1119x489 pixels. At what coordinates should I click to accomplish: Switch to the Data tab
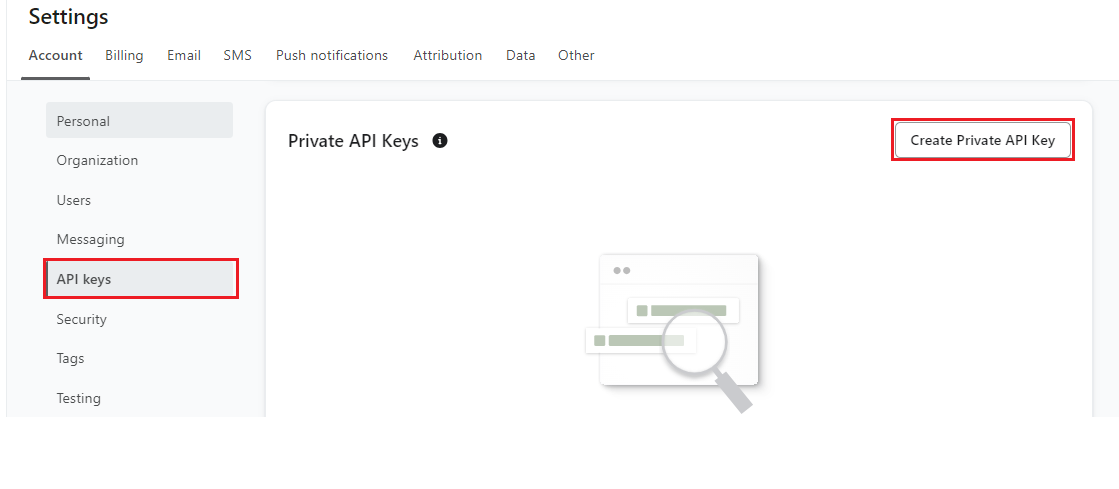pos(520,56)
